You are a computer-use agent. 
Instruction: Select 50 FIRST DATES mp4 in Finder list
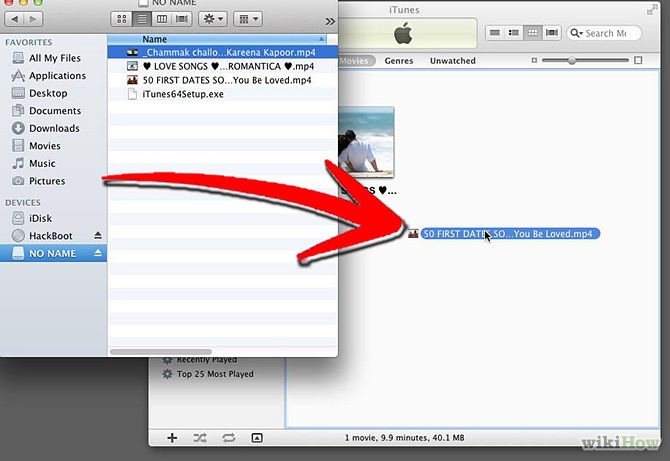coord(223,80)
